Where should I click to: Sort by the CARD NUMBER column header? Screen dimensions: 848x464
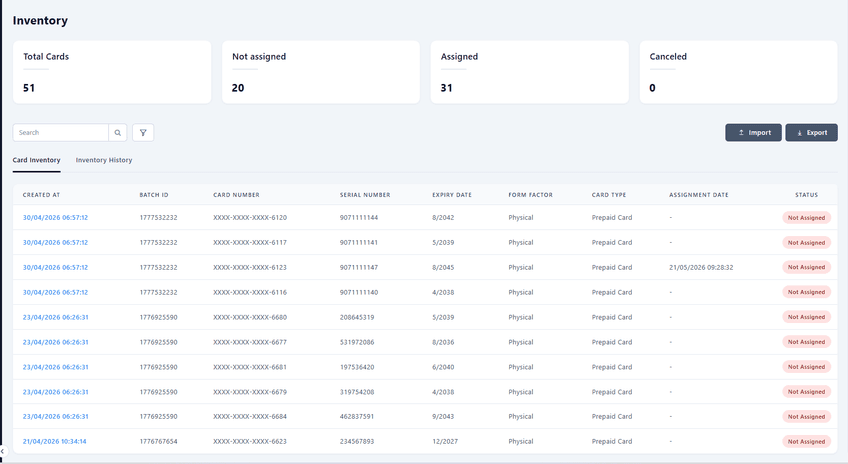click(x=236, y=195)
